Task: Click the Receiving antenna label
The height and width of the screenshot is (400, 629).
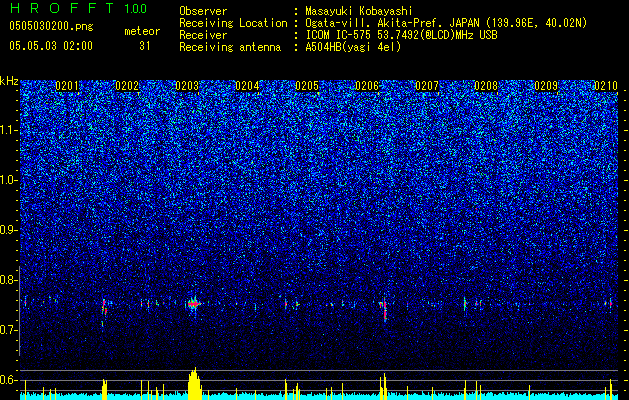Action: 230,47
